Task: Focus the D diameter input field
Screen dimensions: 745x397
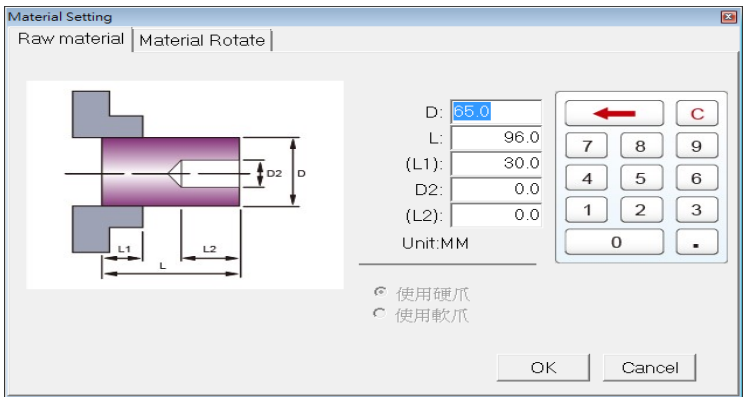Action: (496, 112)
